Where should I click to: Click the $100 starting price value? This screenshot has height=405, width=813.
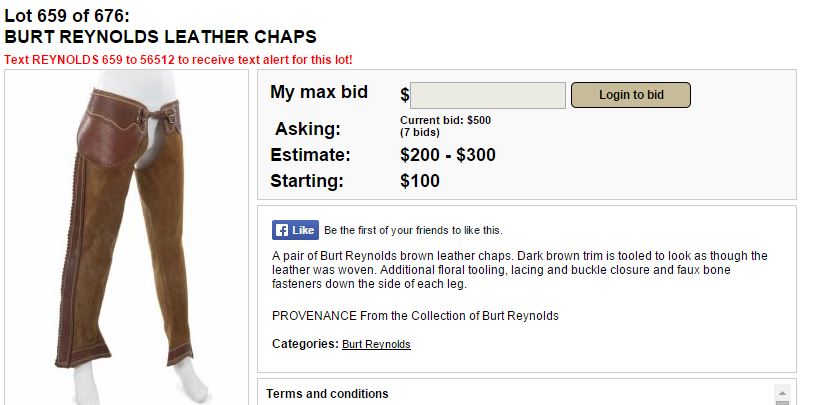(419, 181)
